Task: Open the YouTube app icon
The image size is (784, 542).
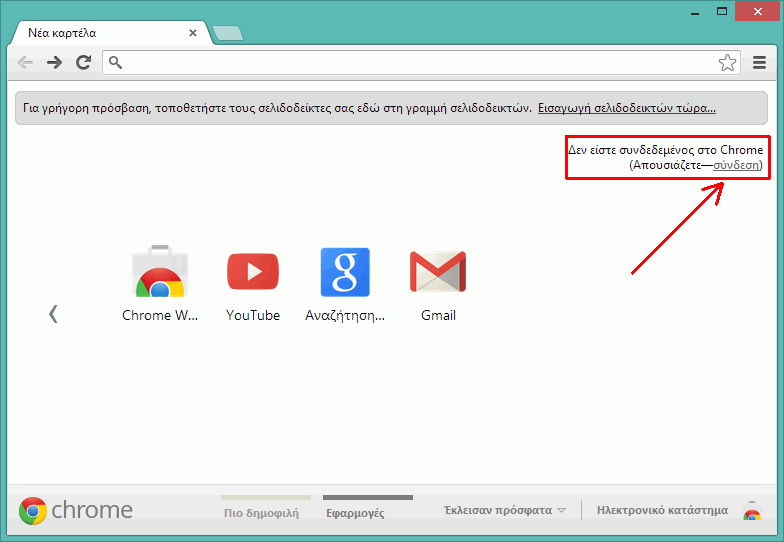Action: tap(253, 272)
